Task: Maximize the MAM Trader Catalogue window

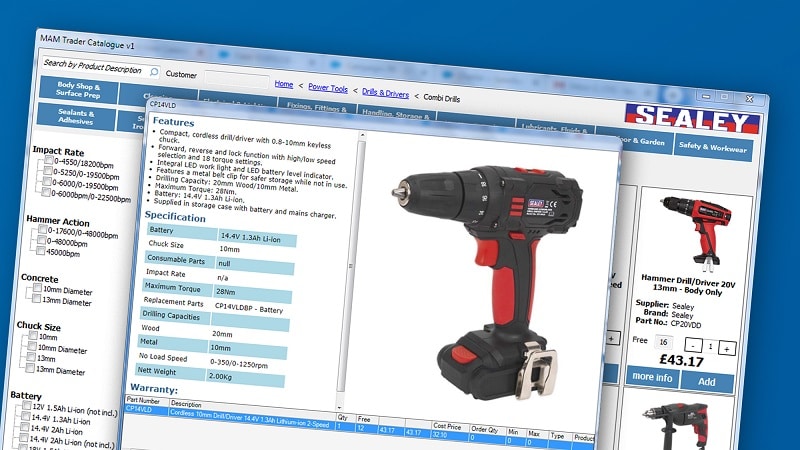Action: [725, 96]
